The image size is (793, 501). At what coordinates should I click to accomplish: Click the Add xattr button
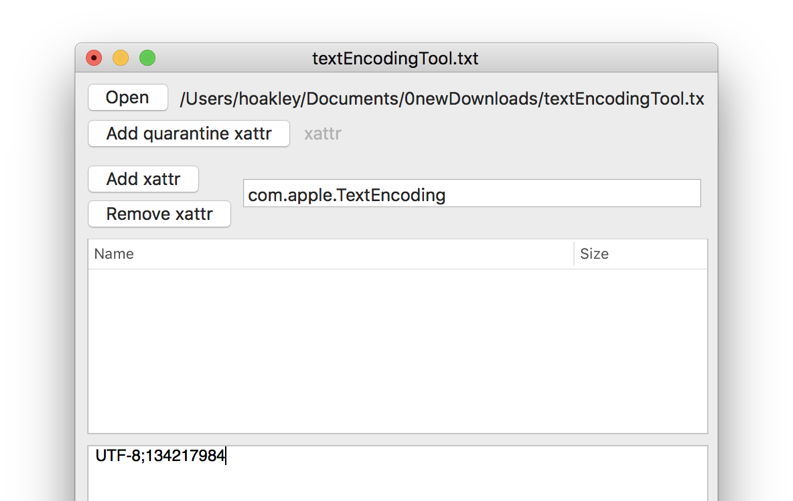143,179
